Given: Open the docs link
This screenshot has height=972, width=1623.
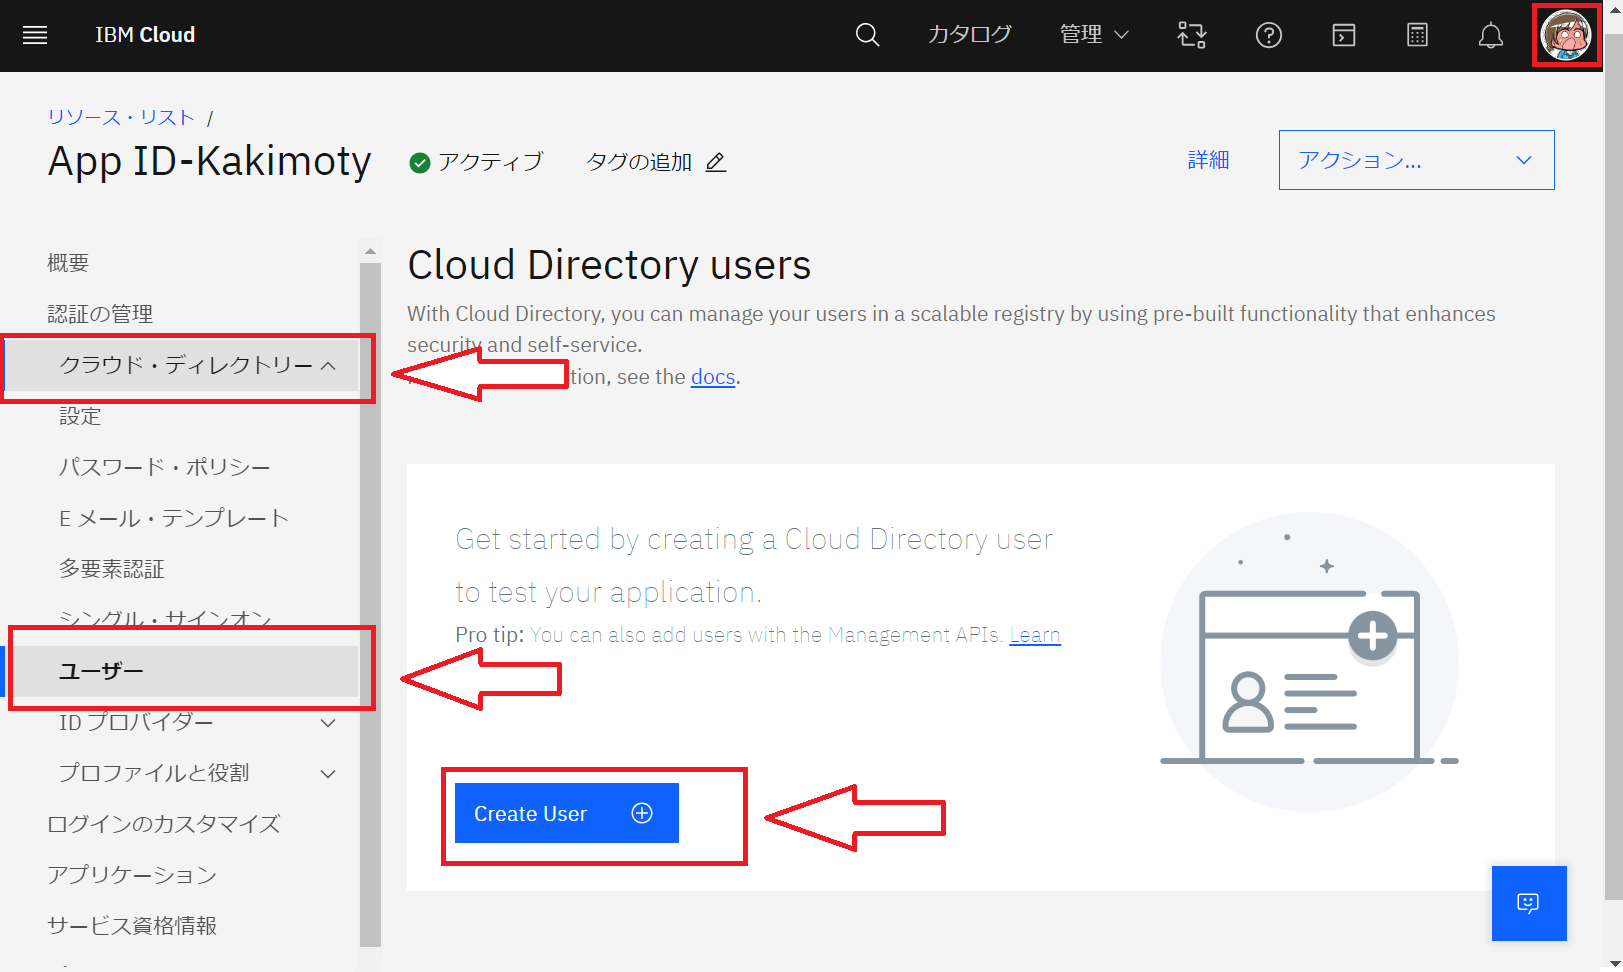Looking at the screenshot, I should [713, 377].
